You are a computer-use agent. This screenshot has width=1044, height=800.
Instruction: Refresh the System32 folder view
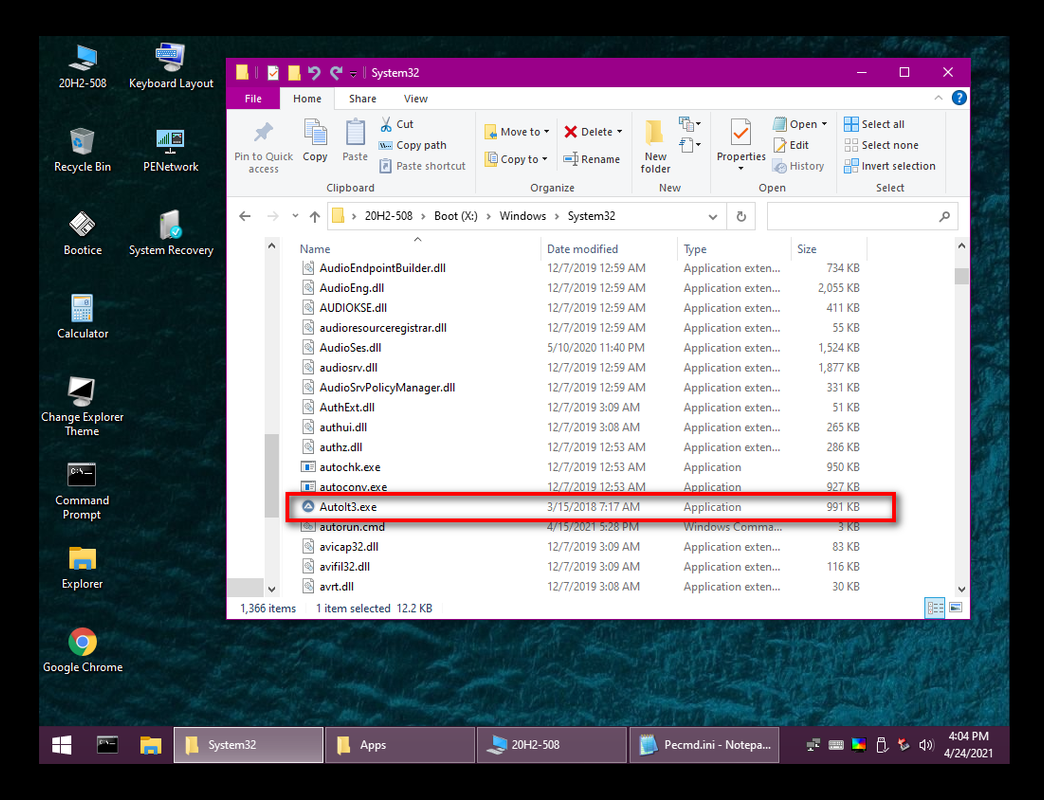tap(741, 216)
